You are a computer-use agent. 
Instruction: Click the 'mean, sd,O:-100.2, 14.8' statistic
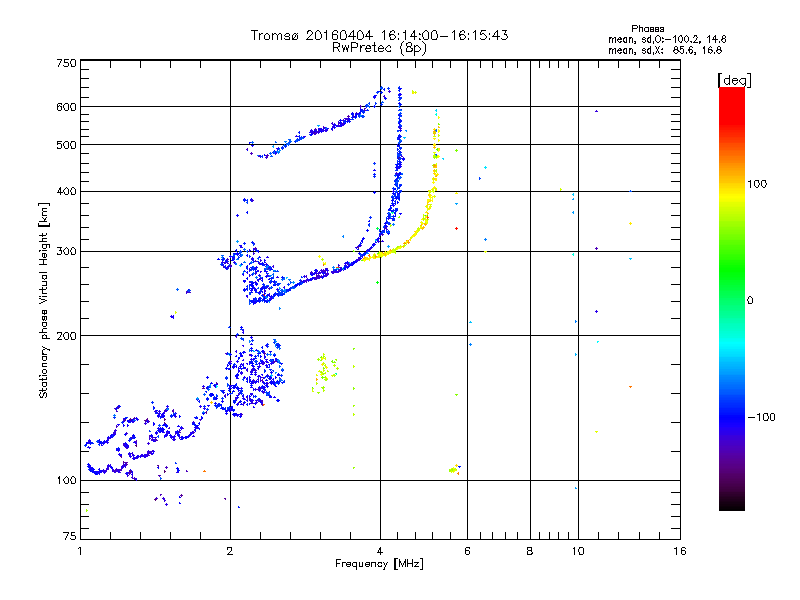667,39
